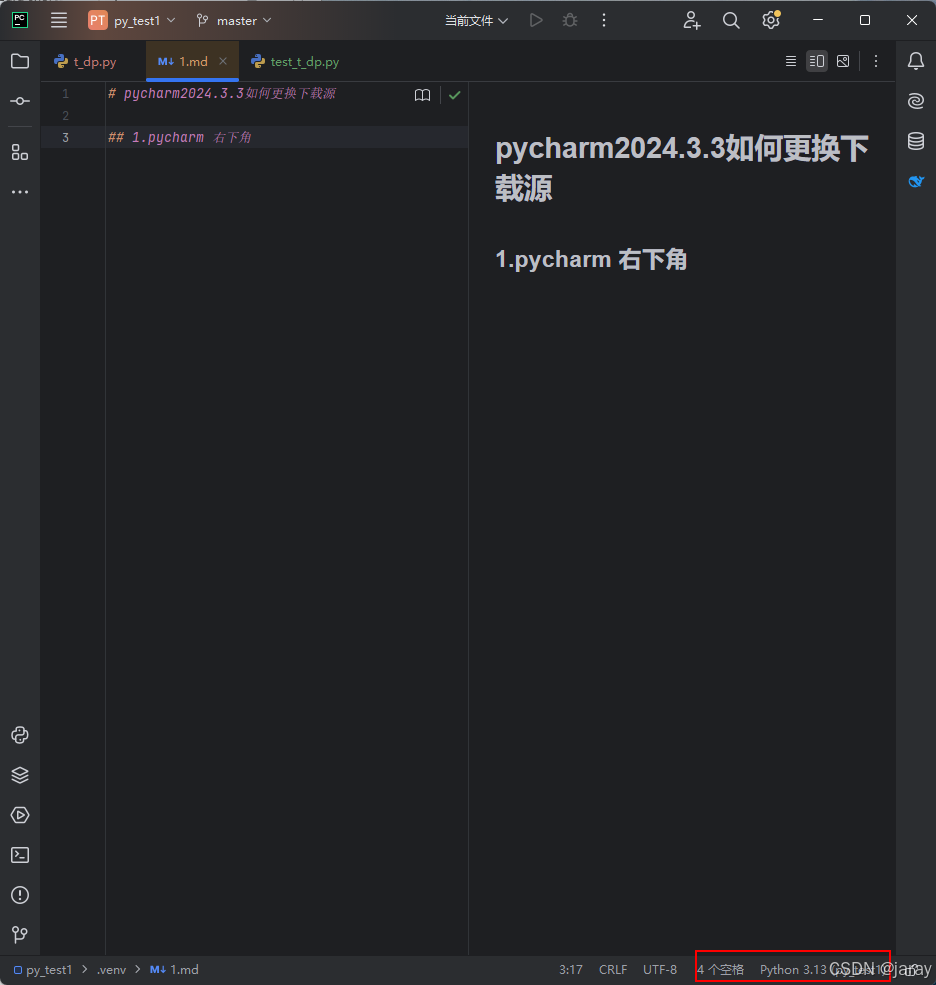The height and width of the screenshot is (985, 936).
Task: Open the blue whale plugin tool window
Action: tap(916, 182)
